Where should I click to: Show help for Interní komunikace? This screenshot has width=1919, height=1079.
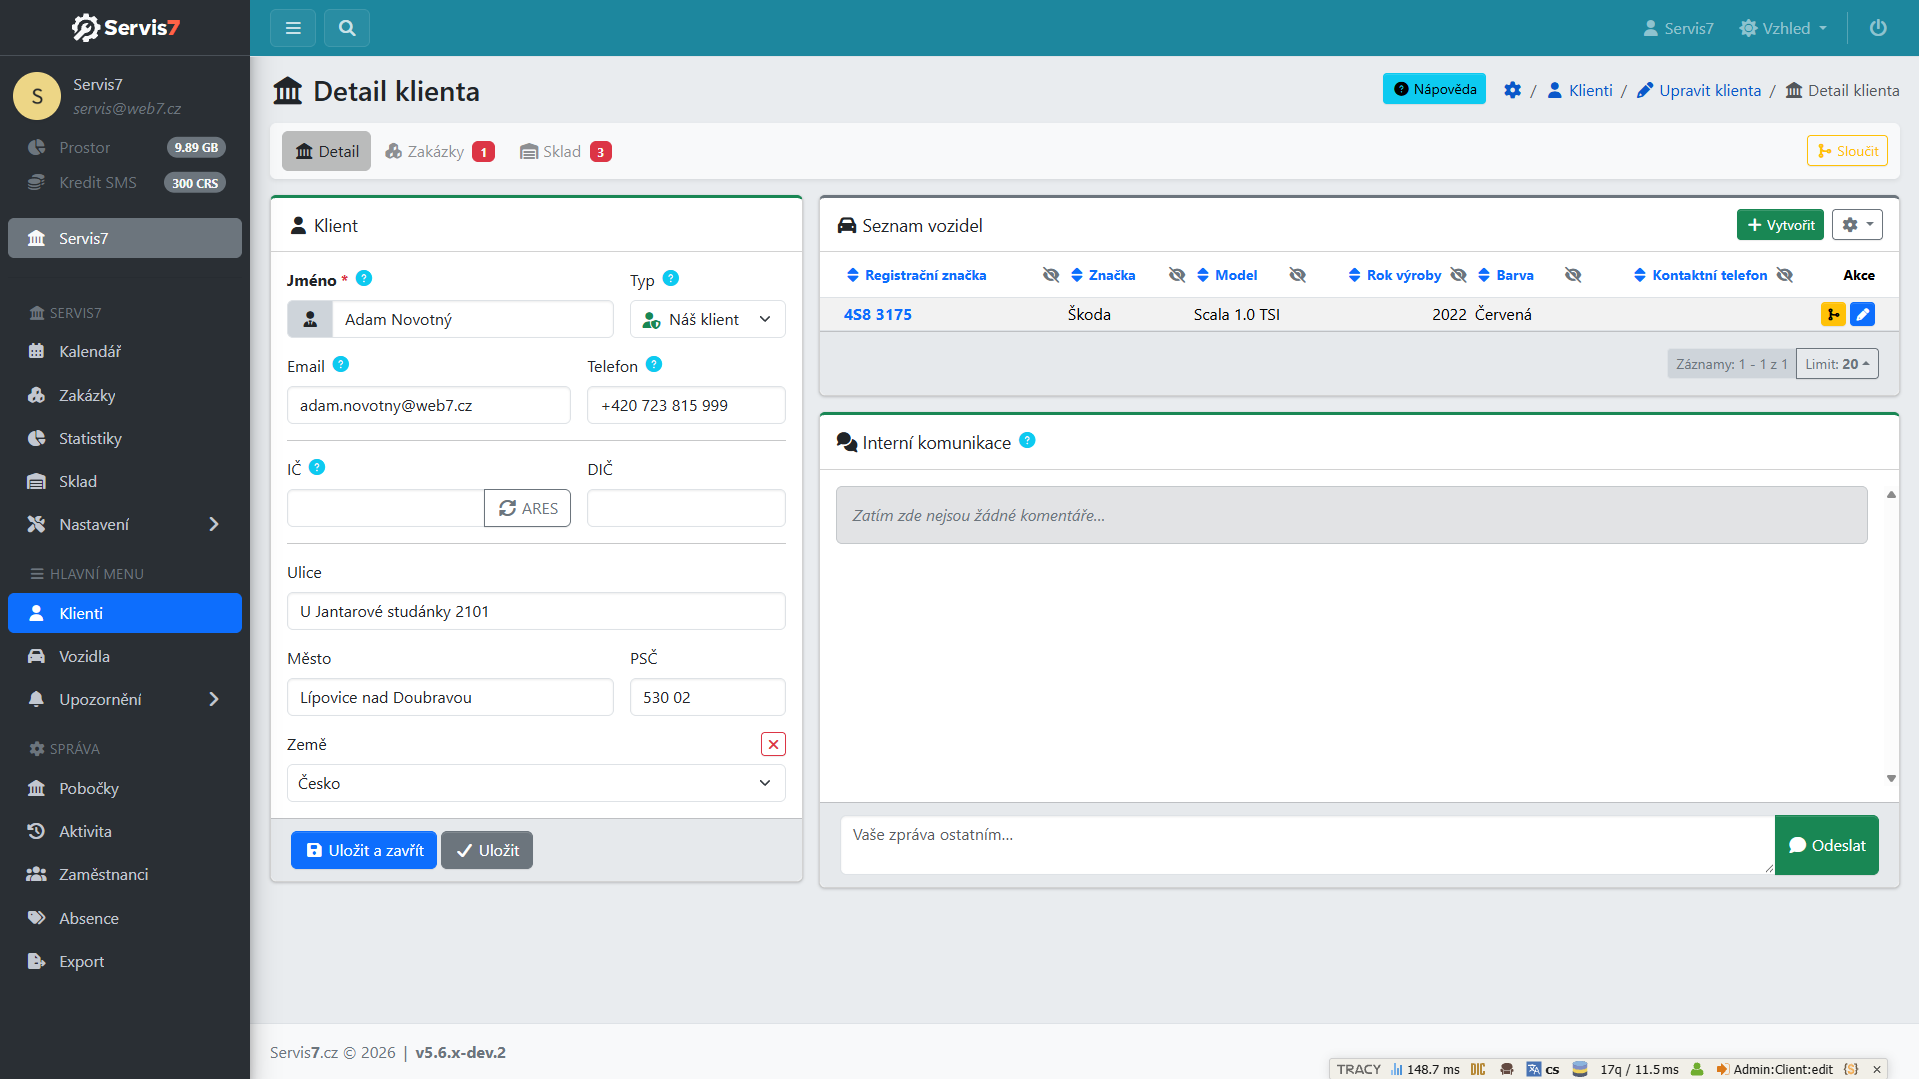(x=1027, y=441)
